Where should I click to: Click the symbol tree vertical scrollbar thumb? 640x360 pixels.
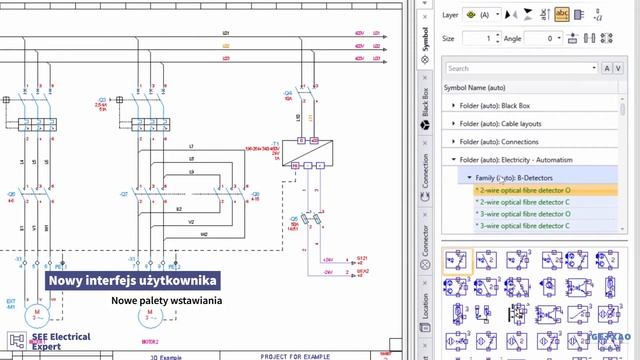pyautogui.click(x=622, y=109)
